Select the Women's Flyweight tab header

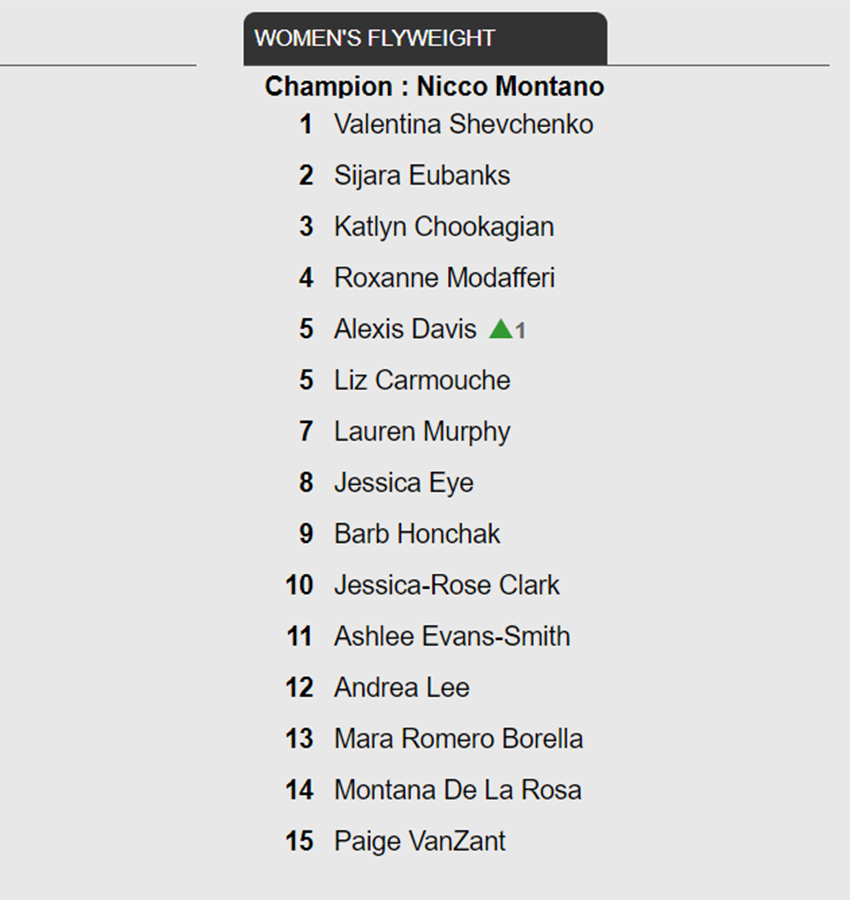point(425,38)
